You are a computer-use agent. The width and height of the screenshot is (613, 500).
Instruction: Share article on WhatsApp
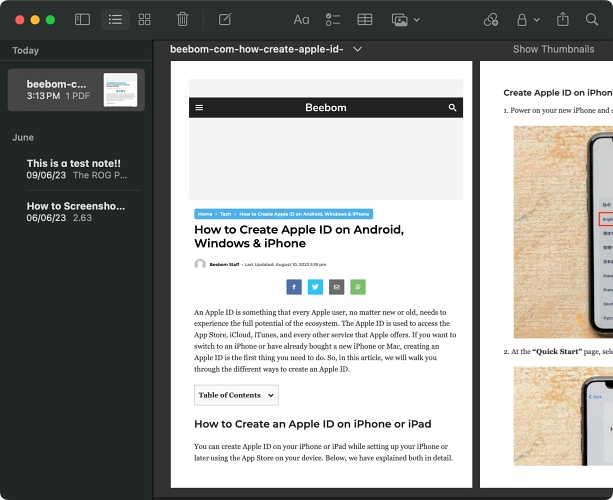click(x=358, y=287)
